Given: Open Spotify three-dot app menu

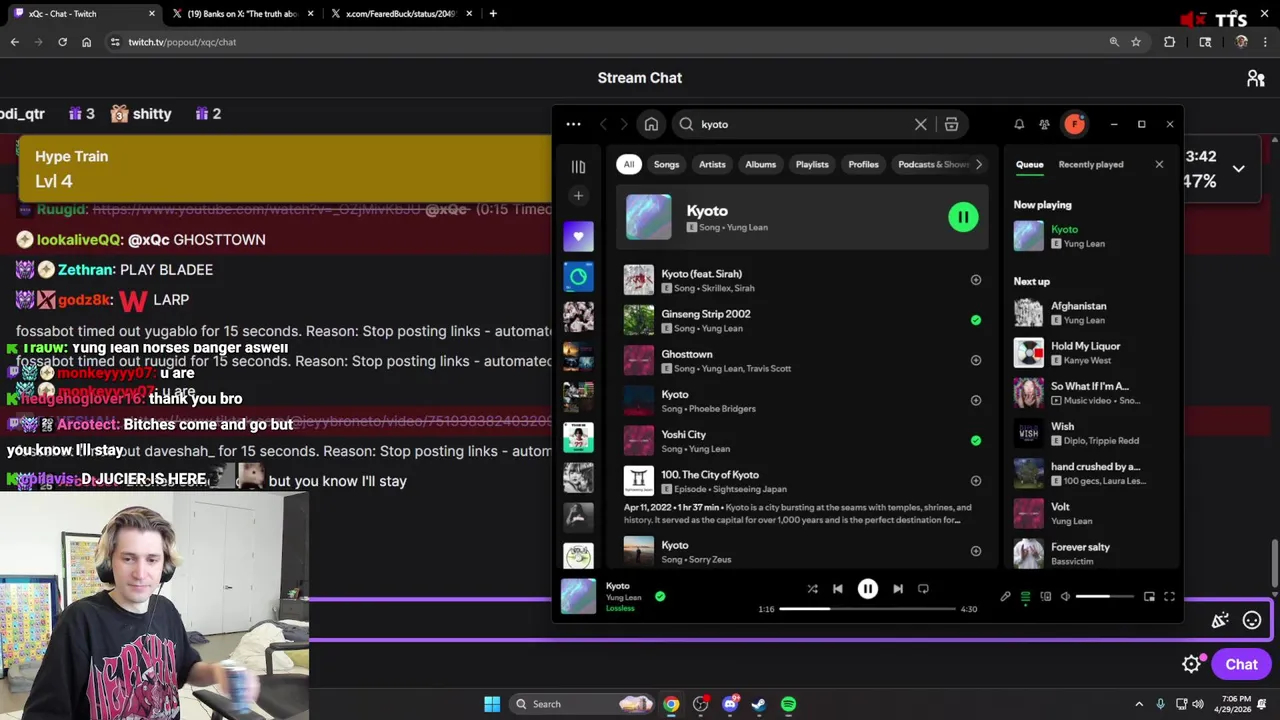Looking at the screenshot, I should [573, 124].
